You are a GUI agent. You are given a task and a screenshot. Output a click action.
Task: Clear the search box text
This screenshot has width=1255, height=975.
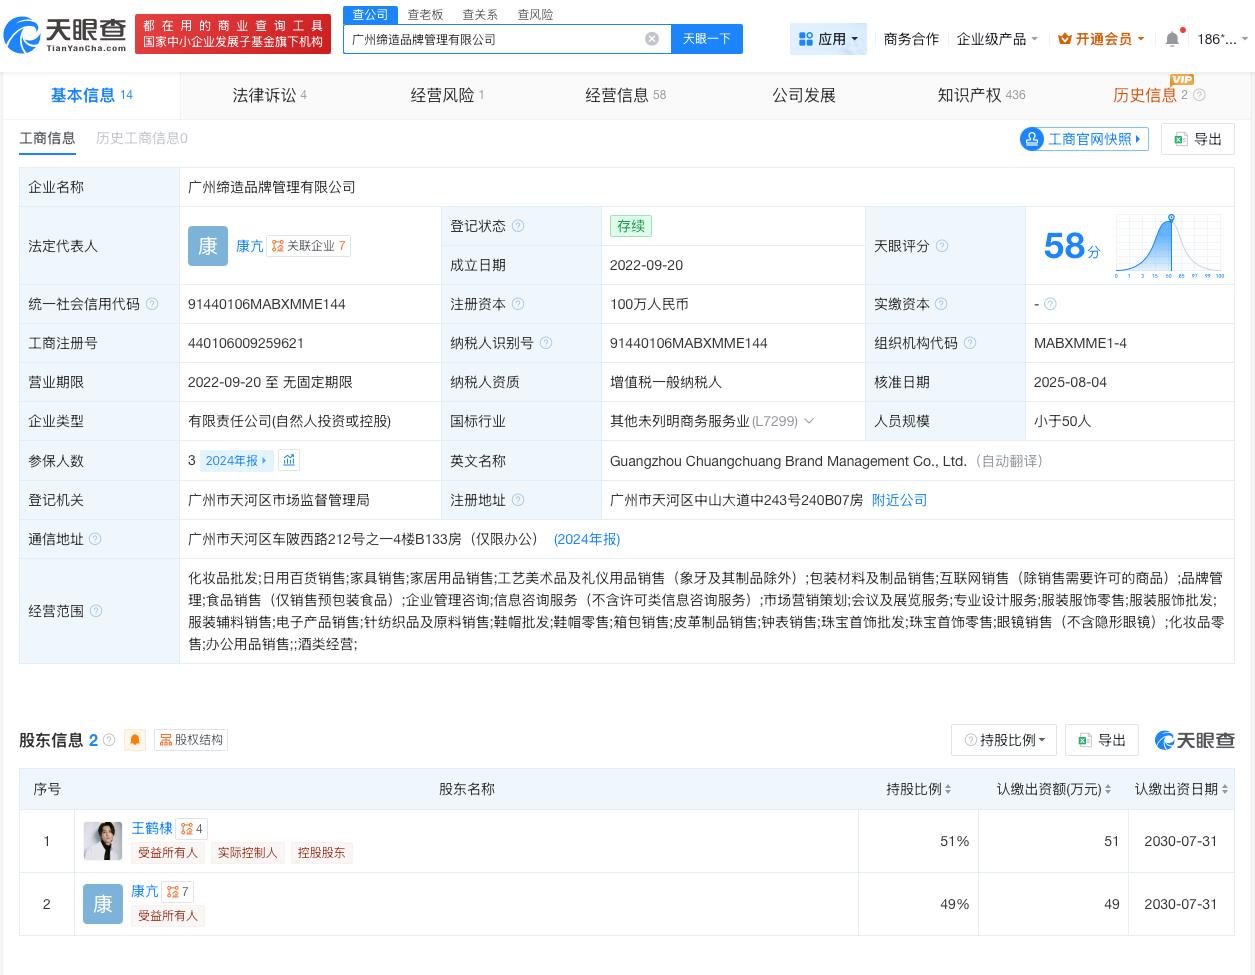[x=652, y=39]
